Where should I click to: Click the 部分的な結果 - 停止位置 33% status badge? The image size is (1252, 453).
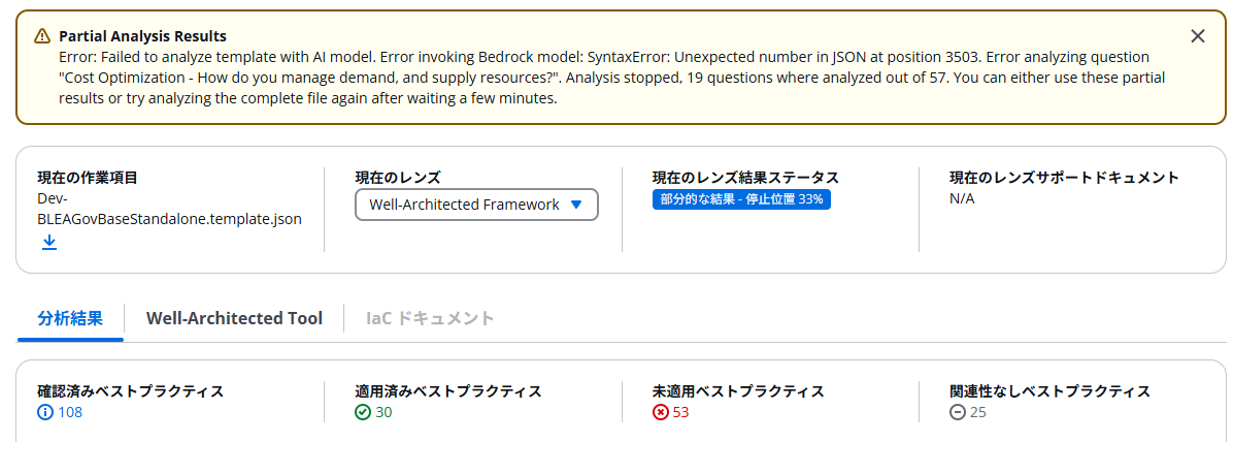pos(742,199)
